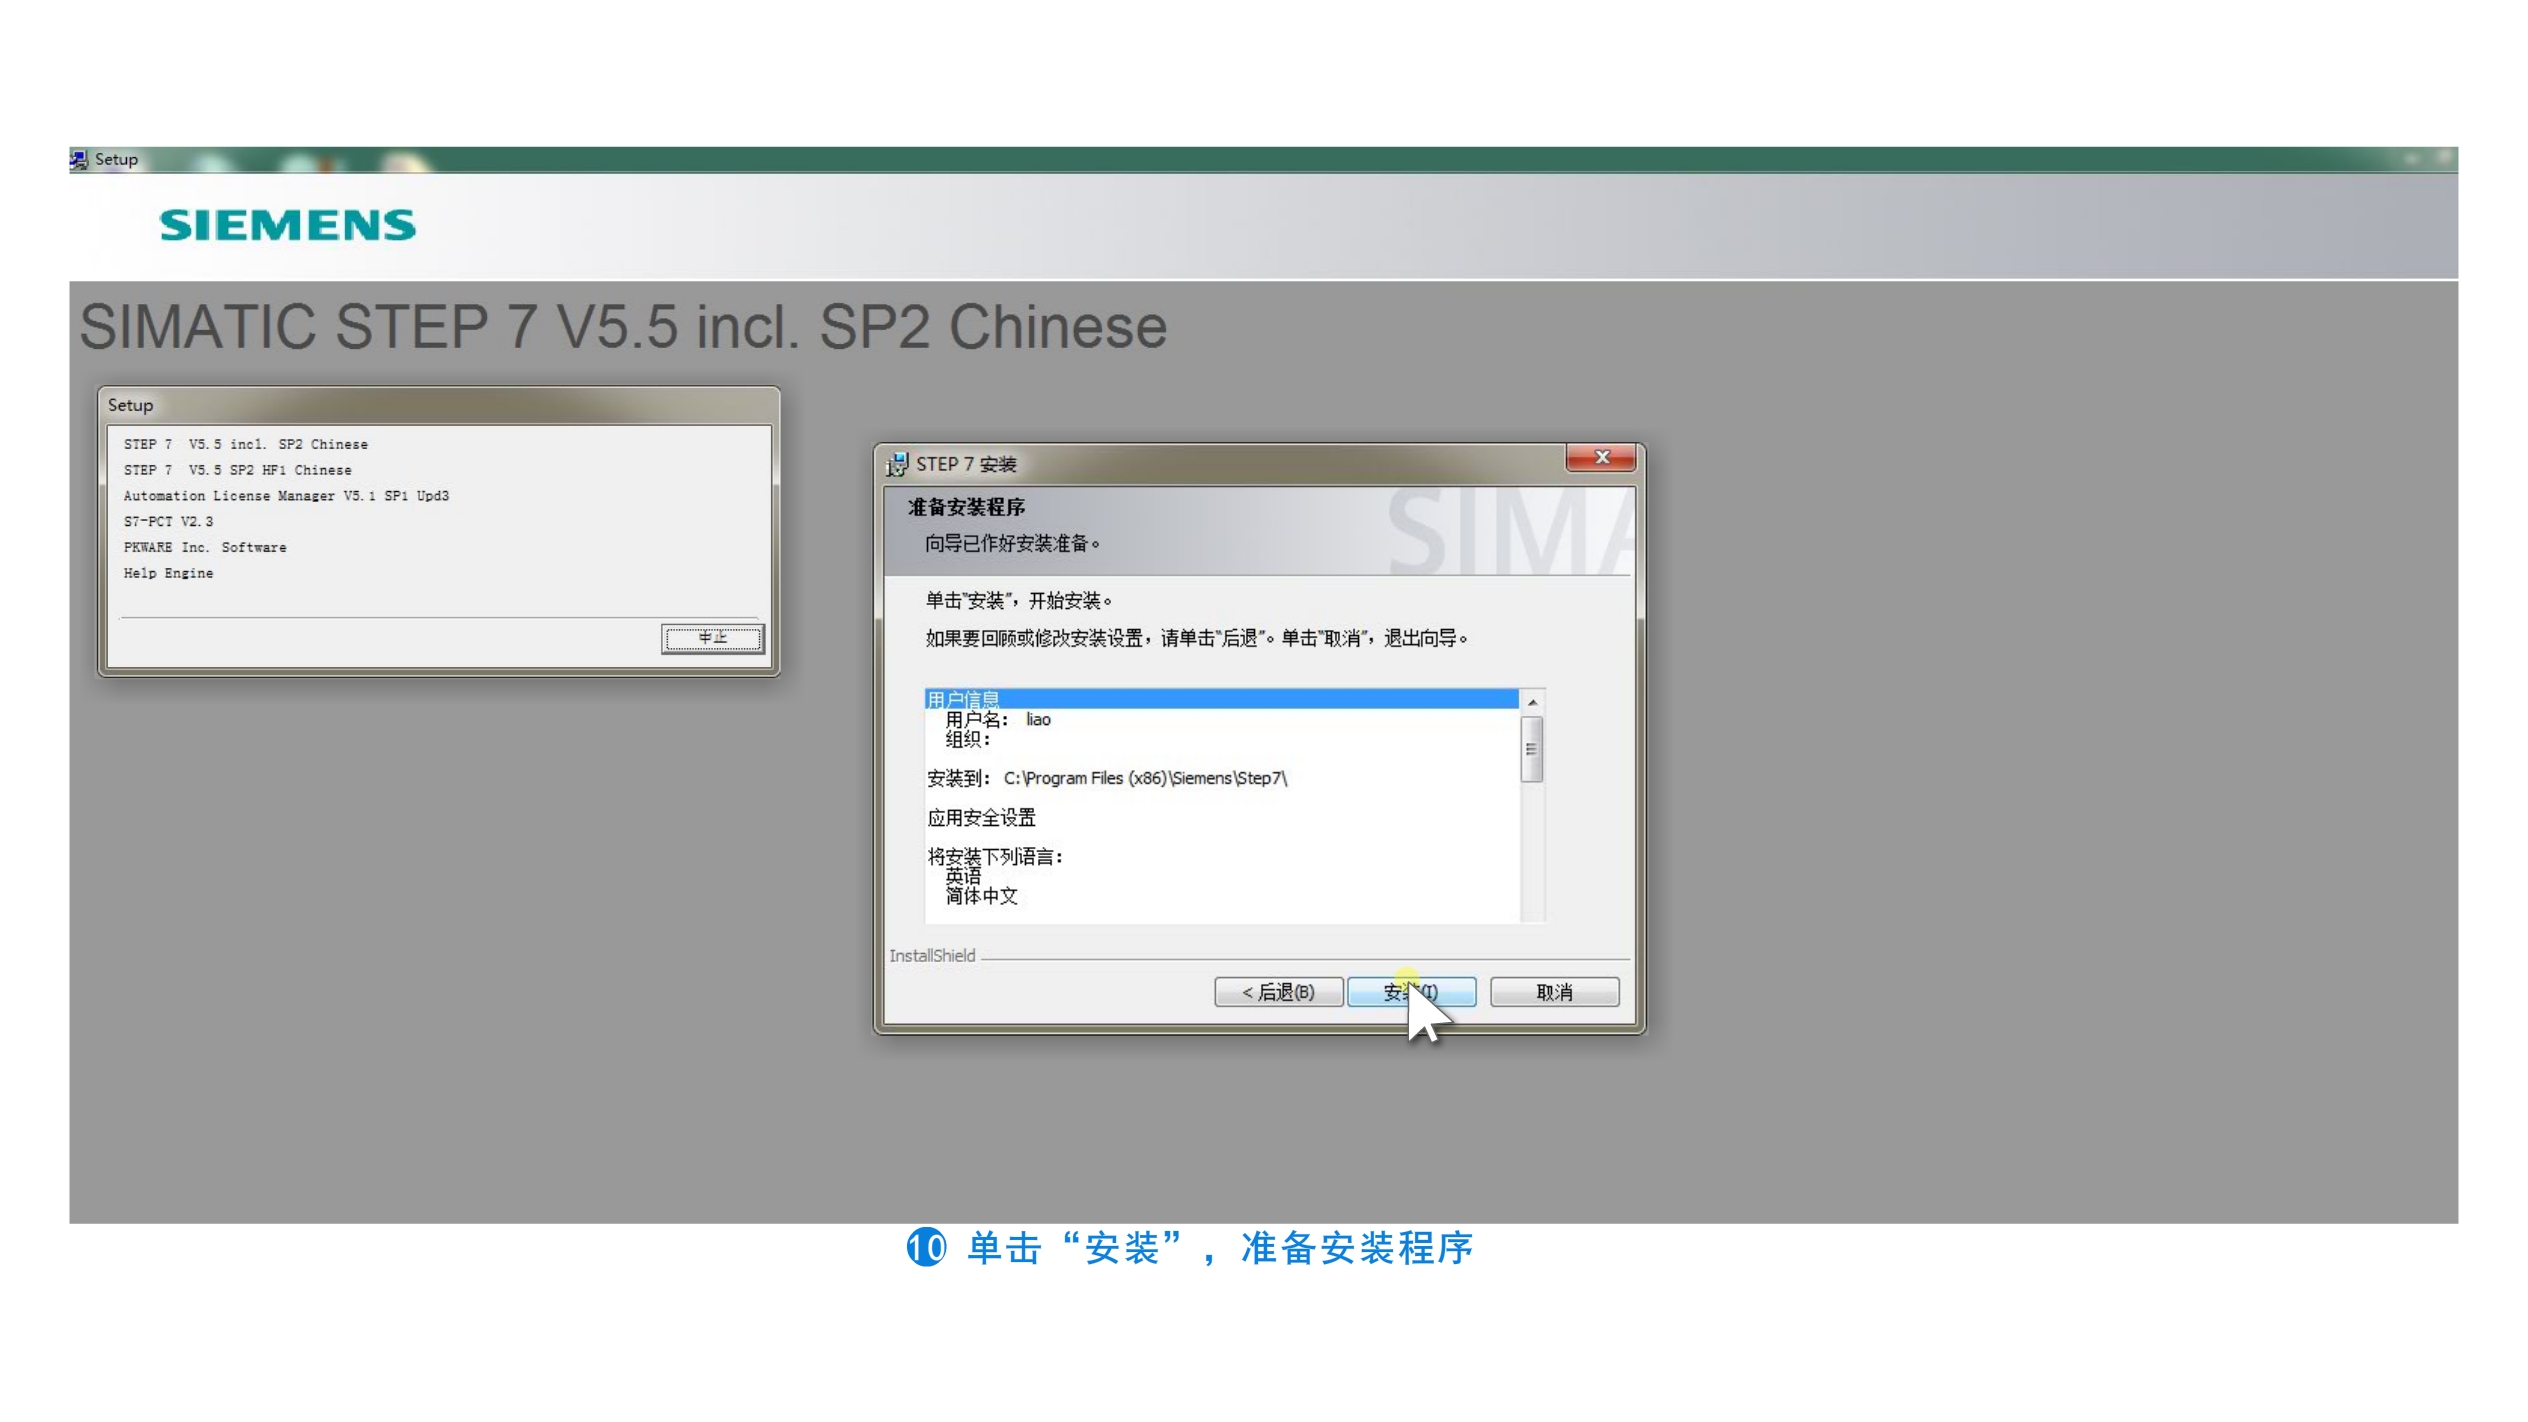
Task: Go back with the <后退(B) button
Action: (x=1278, y=992)
